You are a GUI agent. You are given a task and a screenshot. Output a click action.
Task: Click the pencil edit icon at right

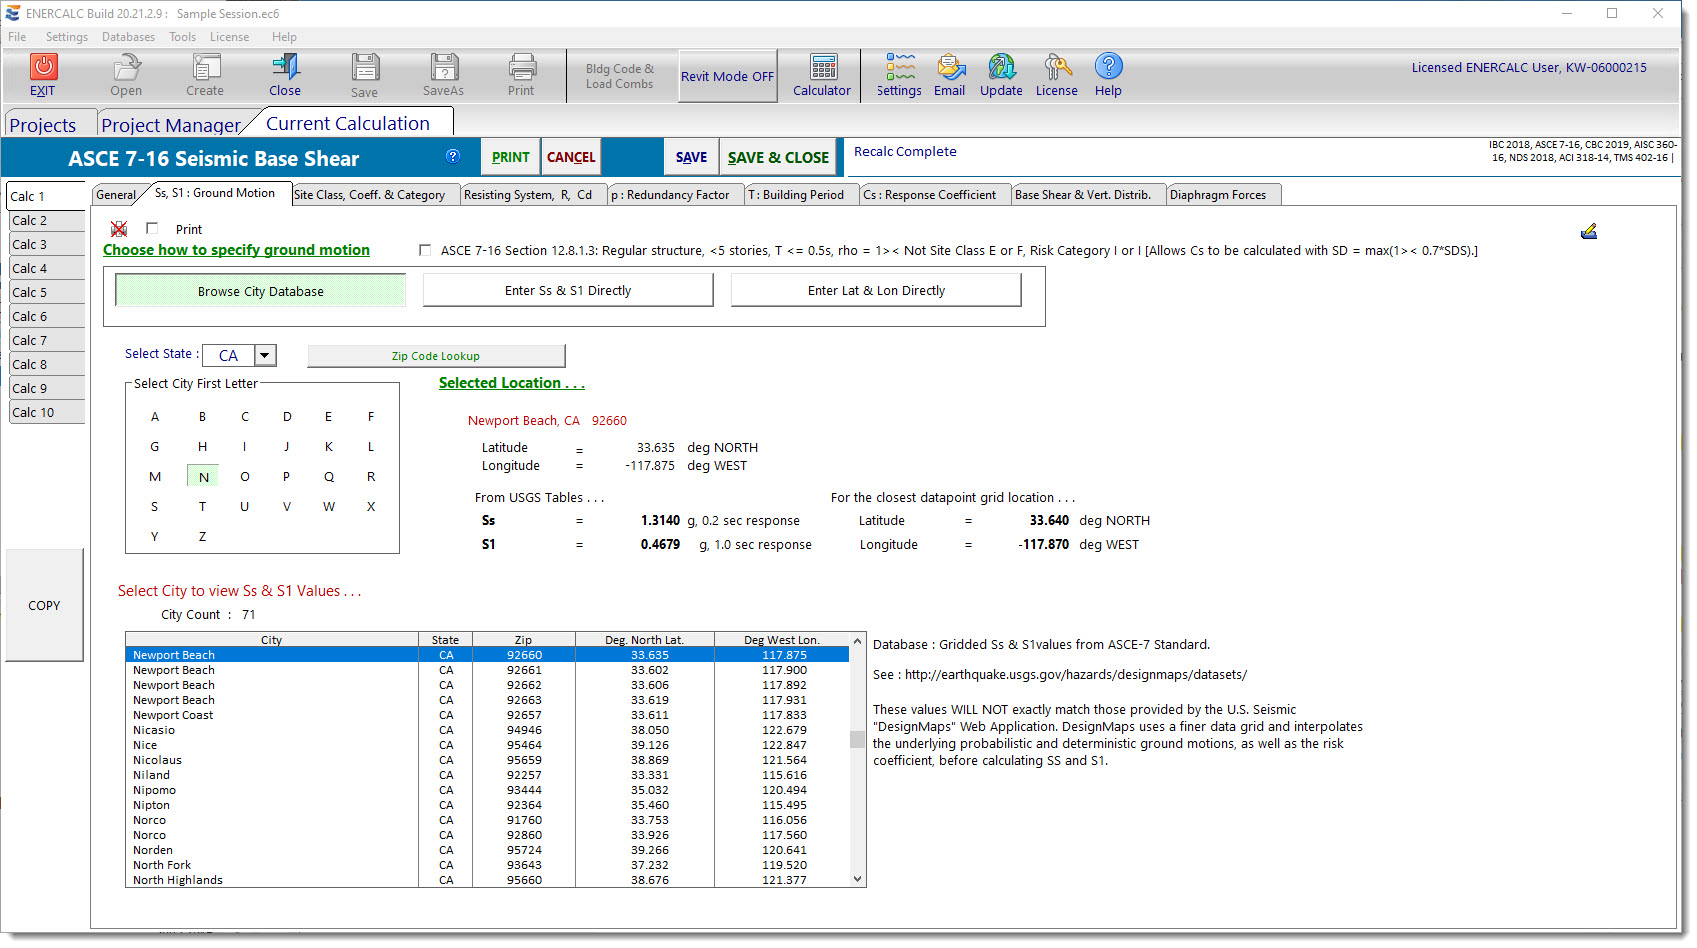click(x=1588, y=232)
